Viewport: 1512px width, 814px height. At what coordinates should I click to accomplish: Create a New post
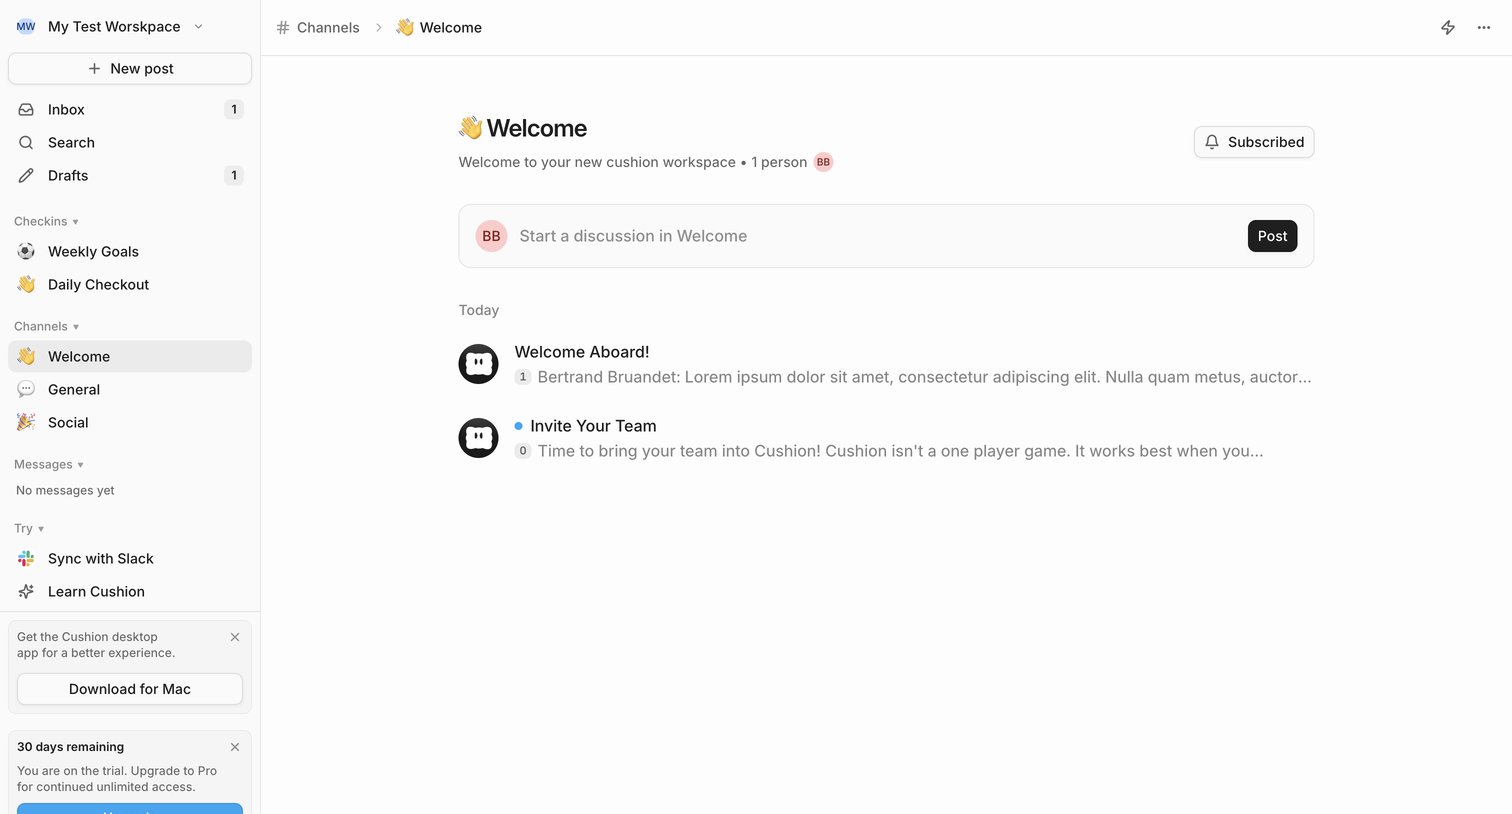(x=130, y=69)
